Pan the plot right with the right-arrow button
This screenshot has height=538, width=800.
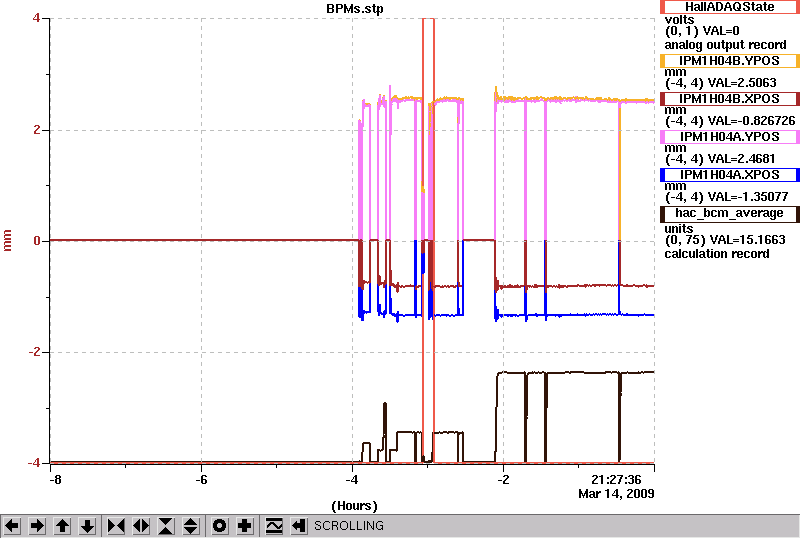(x=37, y=526)
